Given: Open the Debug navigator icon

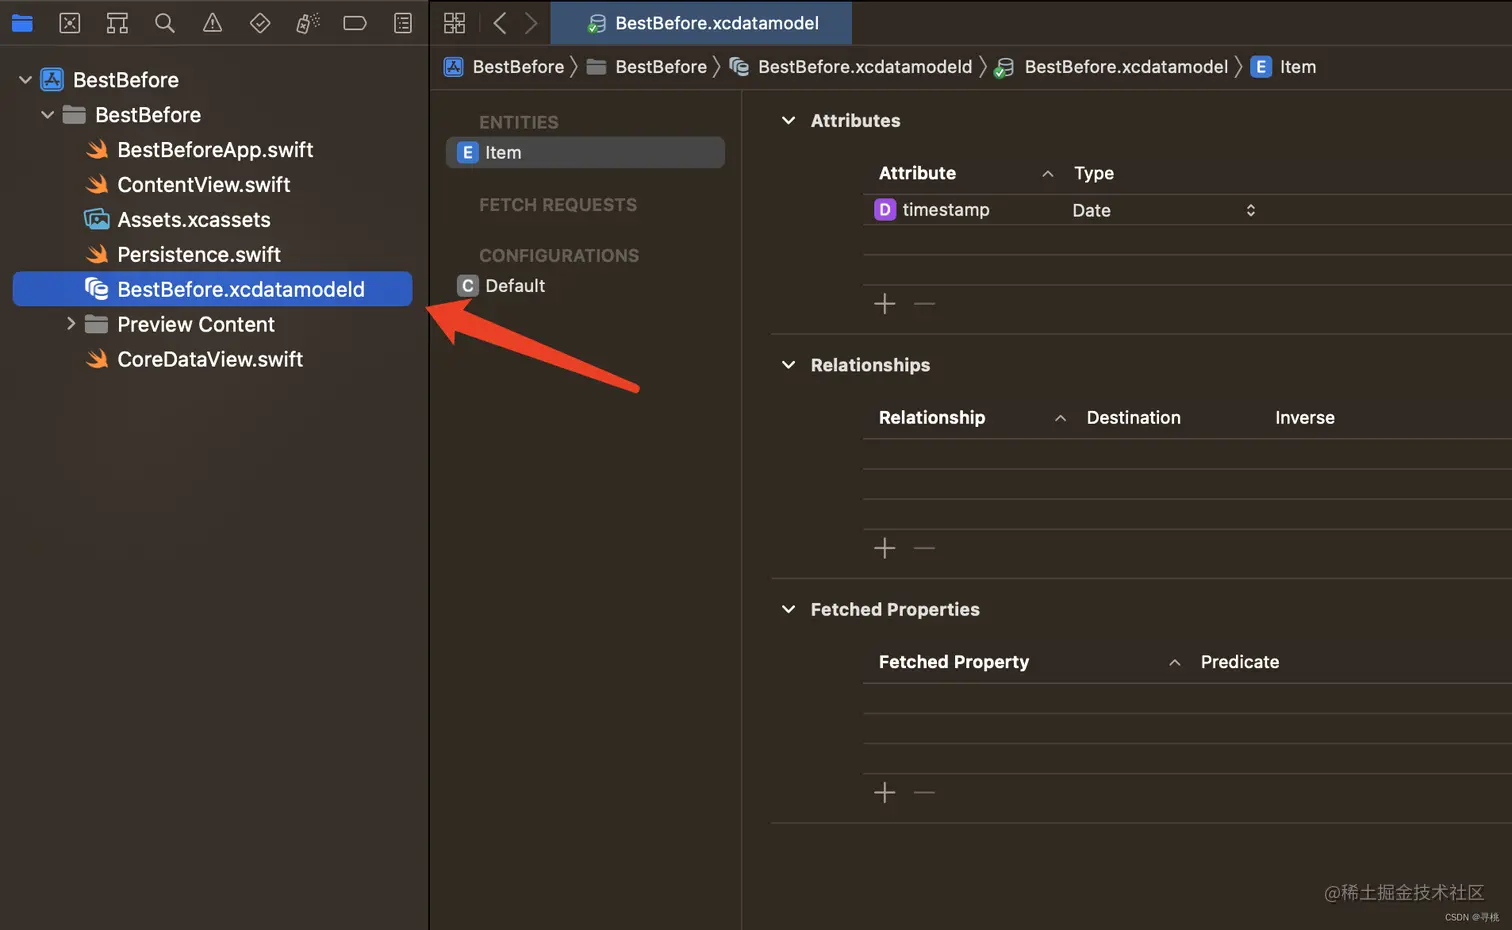Looking at the screenshot, I should click(x=308, y=23).
